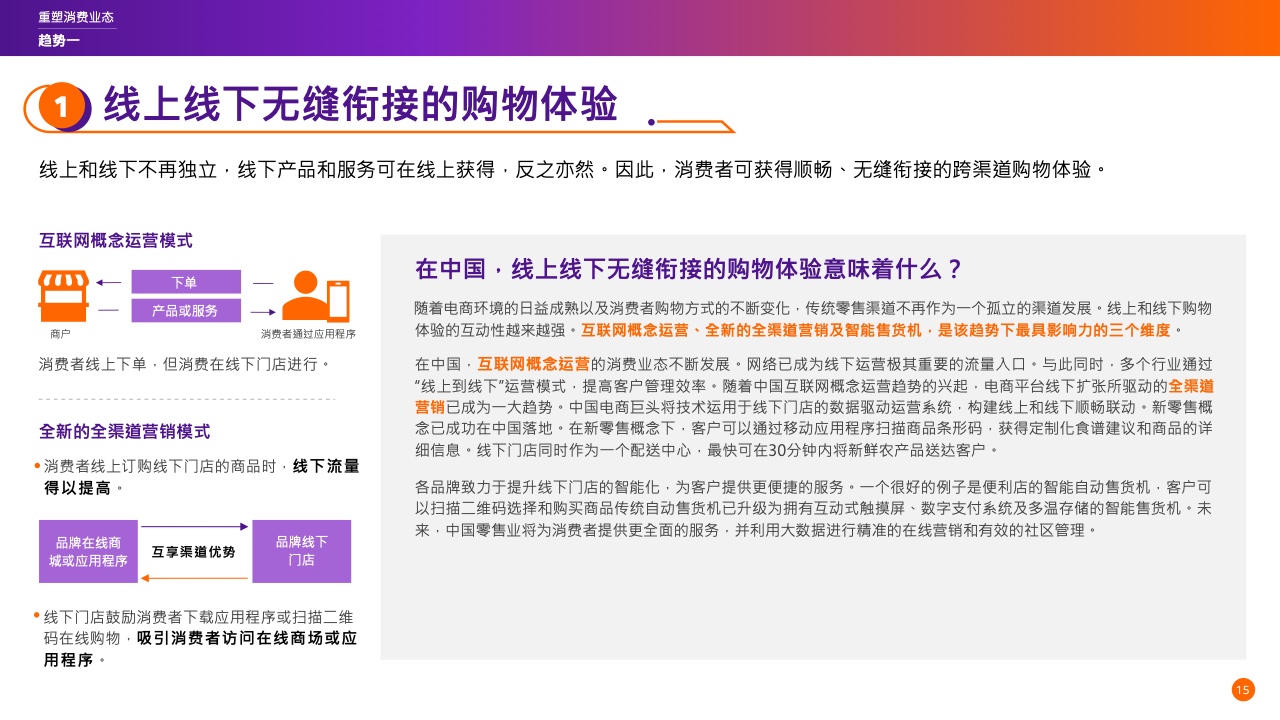Select the purple 产品或服务 box
The width and height of the screenshot is (1280, 720).
pos(186,310)
